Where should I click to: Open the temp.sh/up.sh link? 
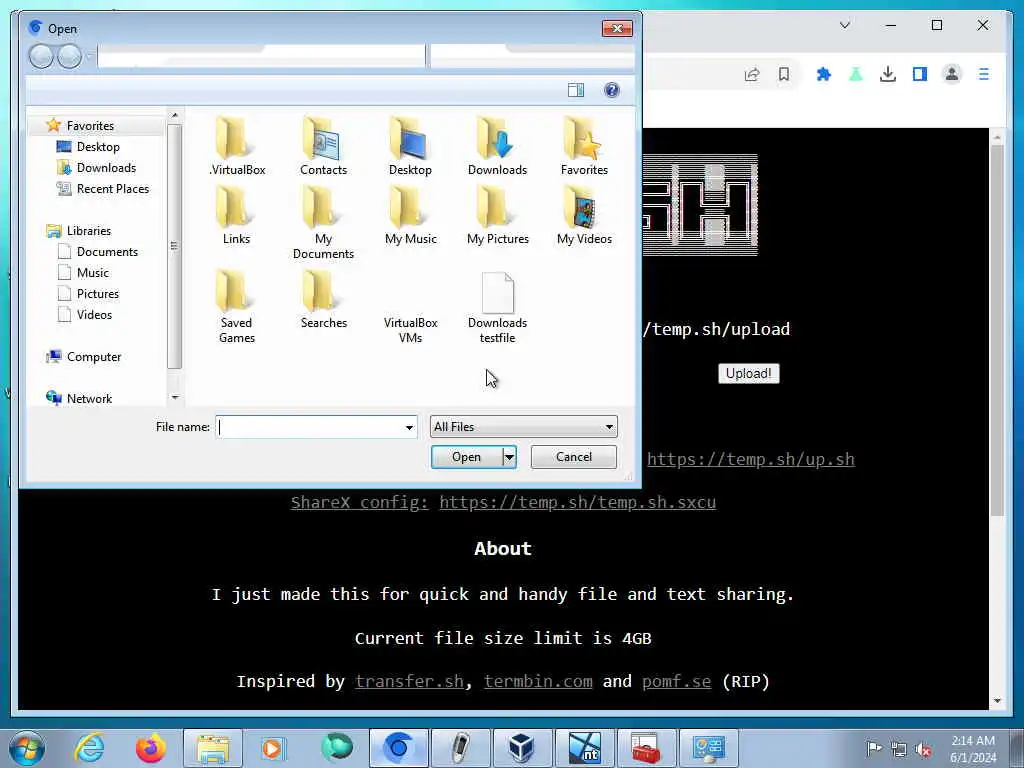pyautogui.click(x=750, y=459)
